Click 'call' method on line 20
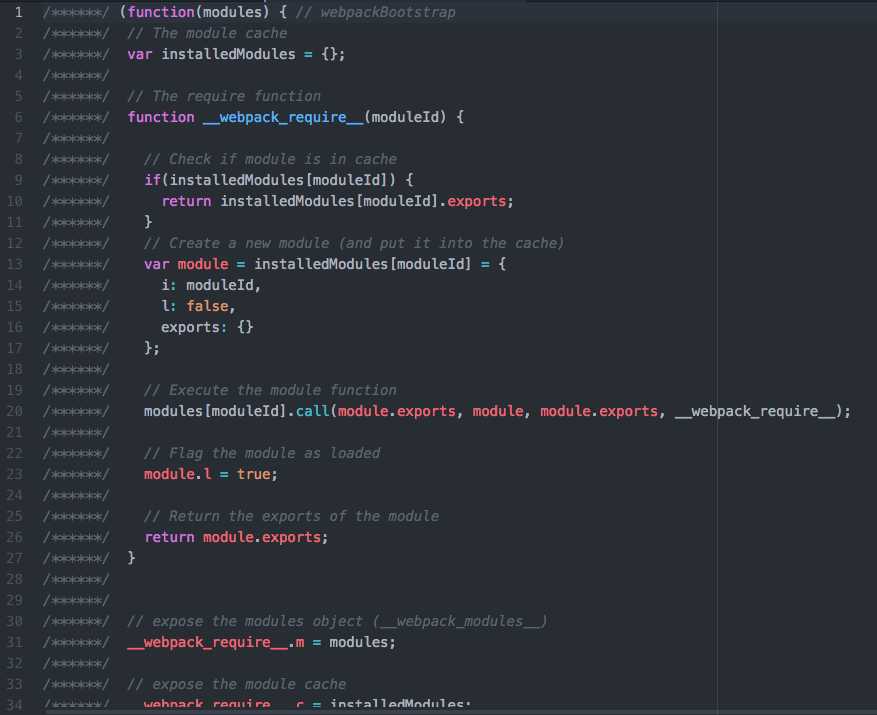This screenshot has height=715, width=877. pyautogui.click(x=312, y=411)
